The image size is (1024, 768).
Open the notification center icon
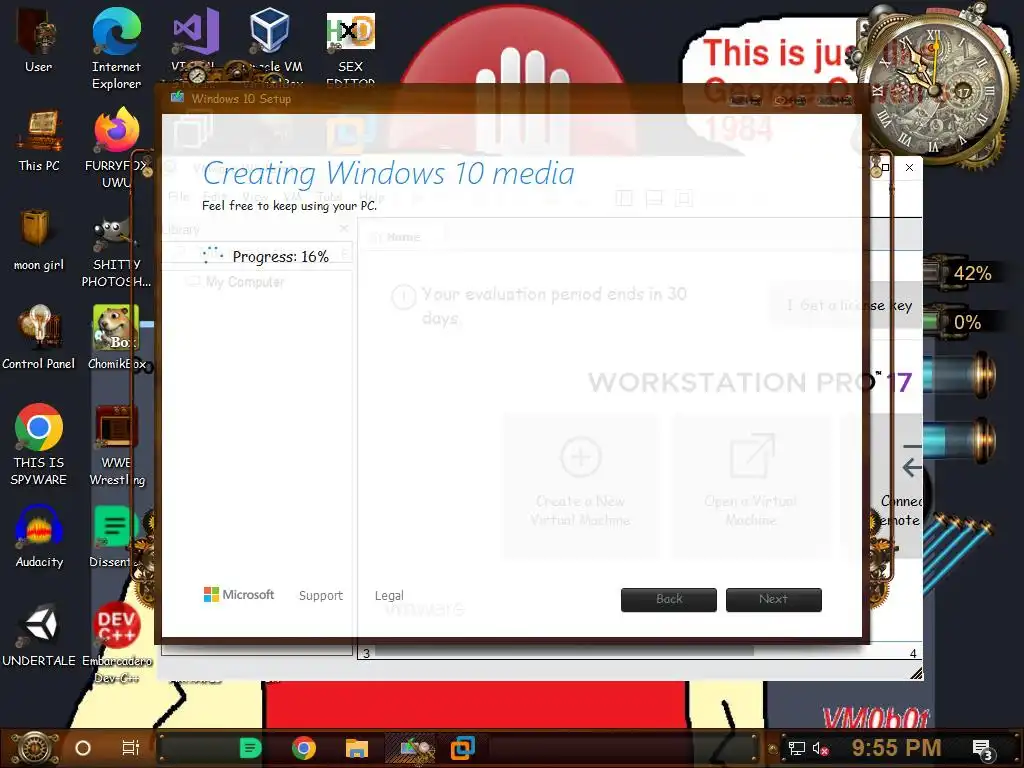[x=982, y=749]
